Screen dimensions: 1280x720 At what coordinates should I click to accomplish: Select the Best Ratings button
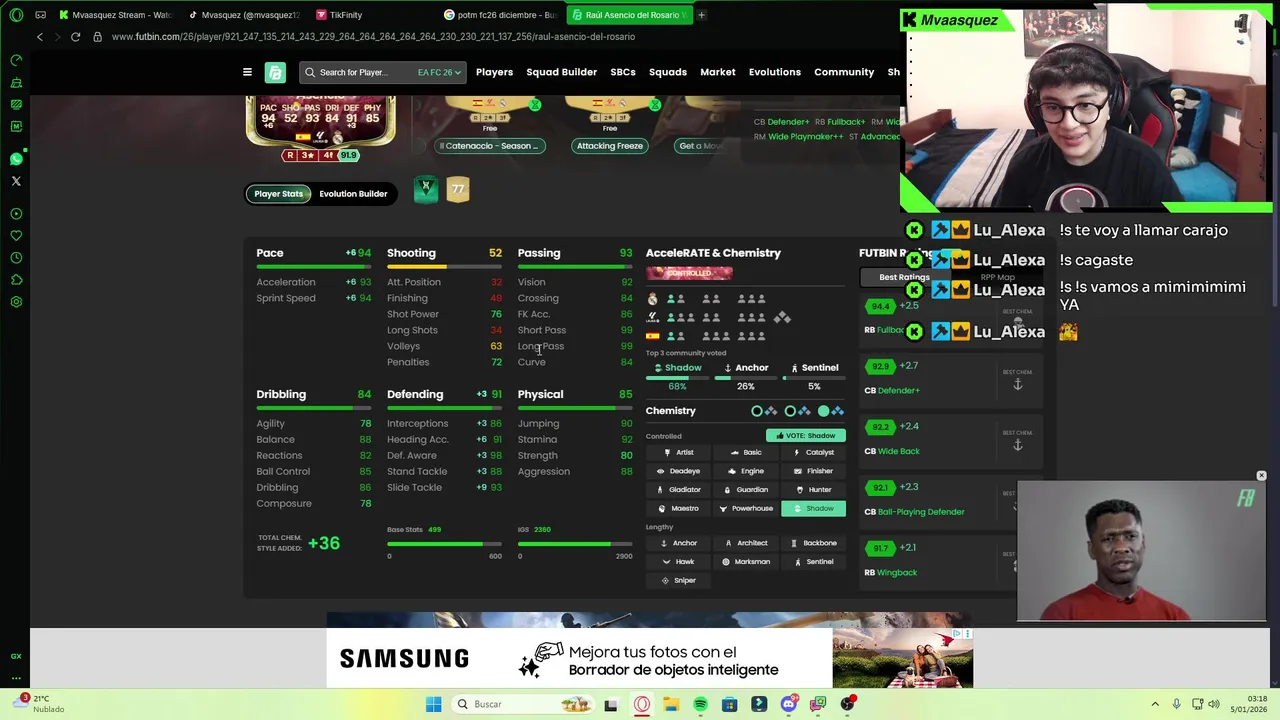pyautogui.click(x=903, y=277)
